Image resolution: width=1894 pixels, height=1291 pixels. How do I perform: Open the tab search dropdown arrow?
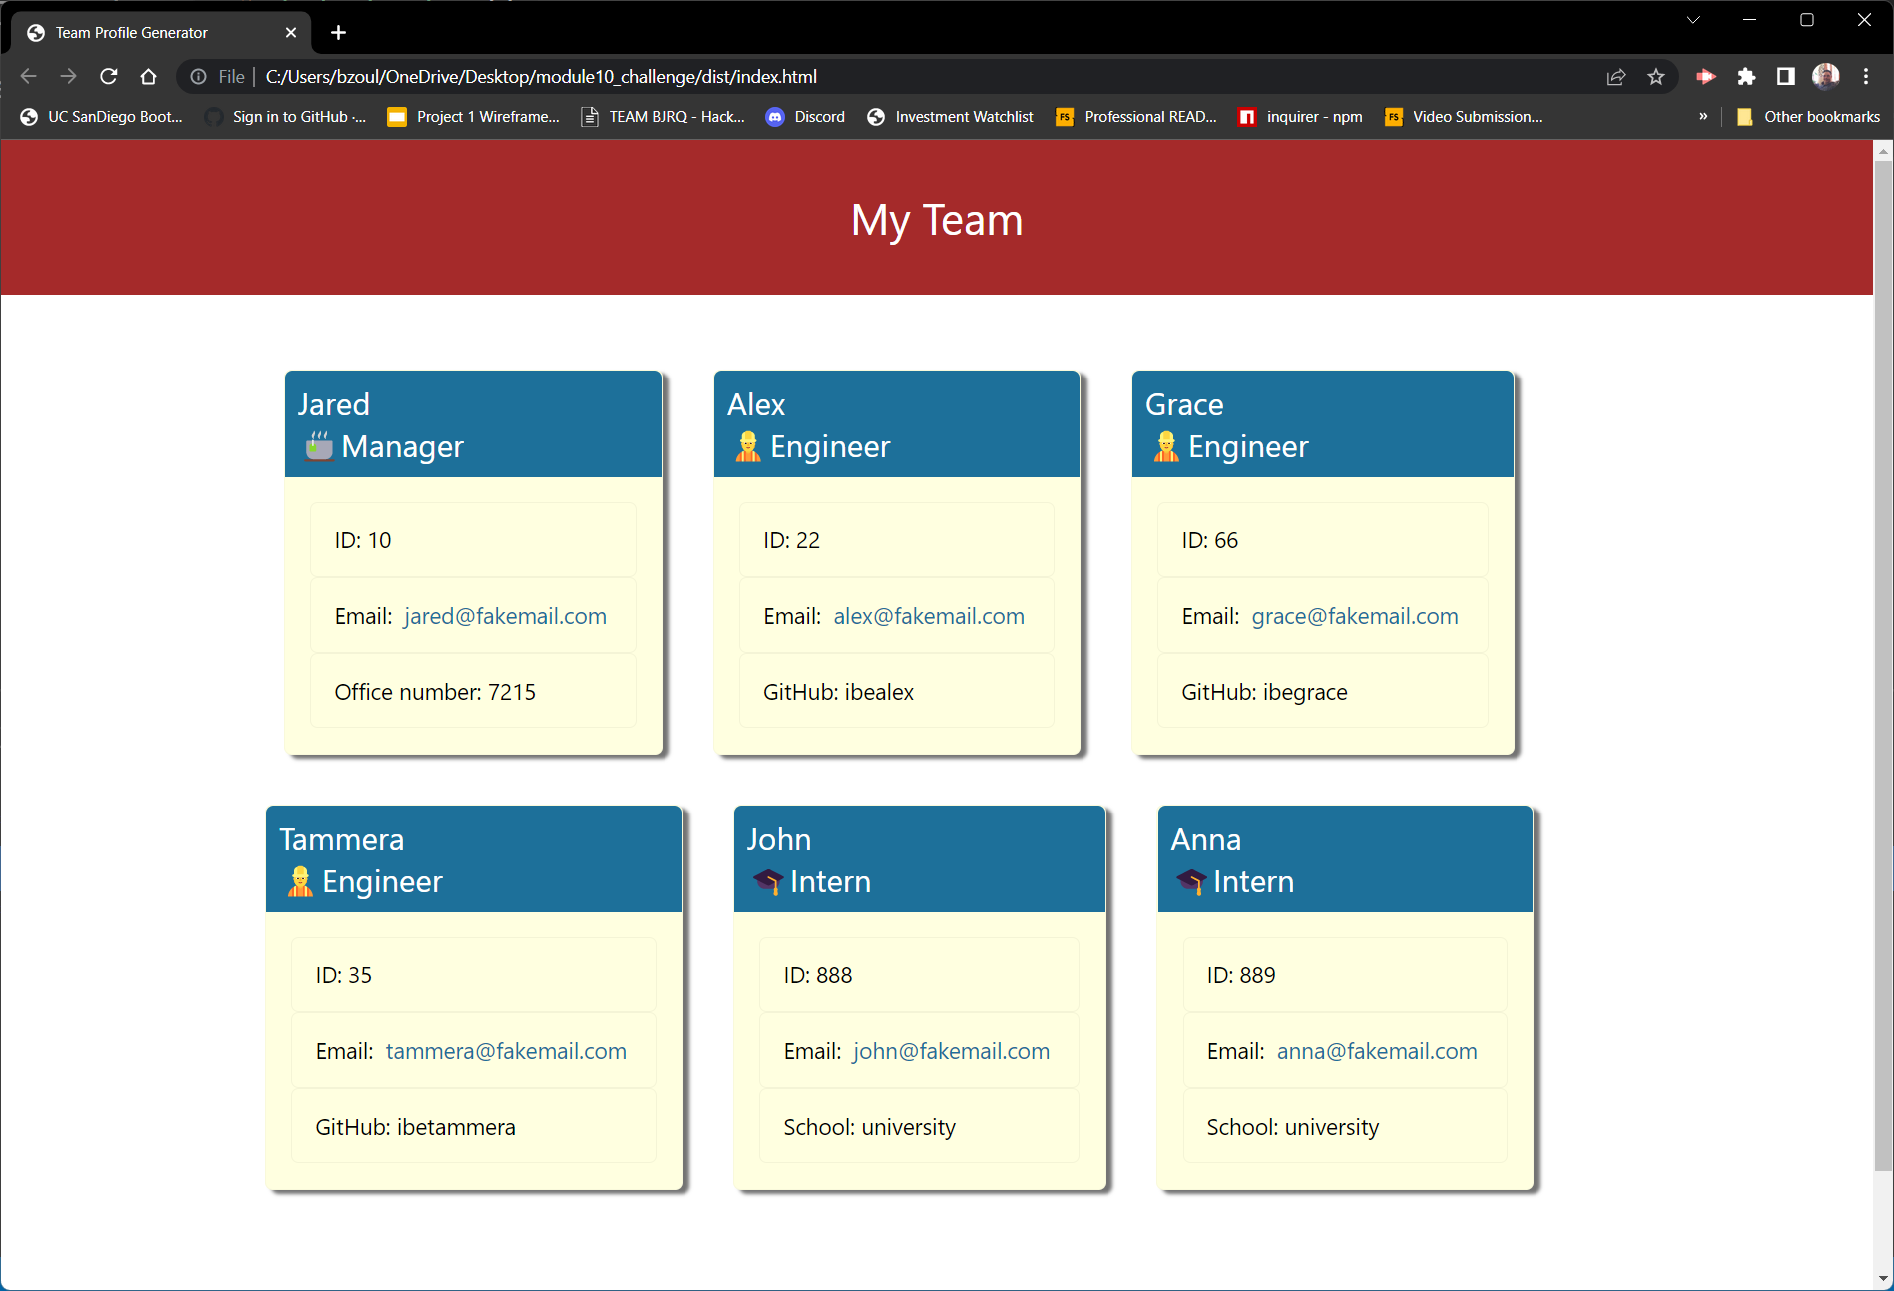[x=1693, y=20]
